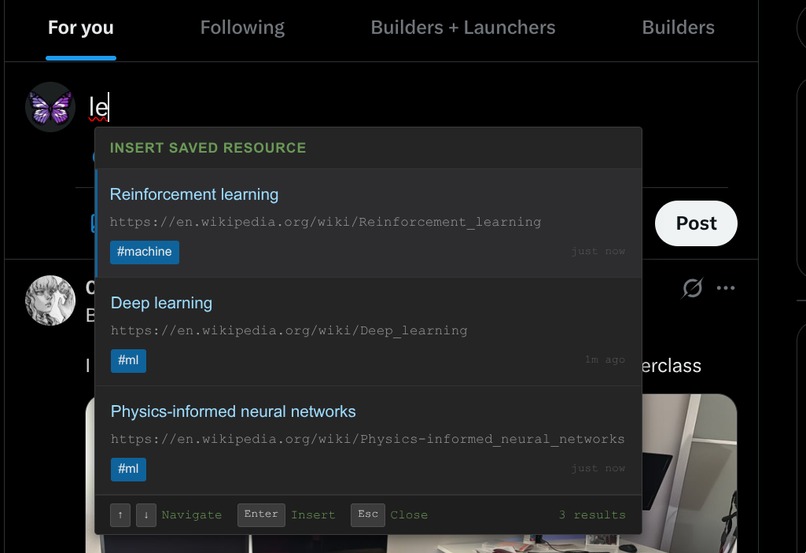This screenshot has height=553, width=806.
Task: Click the up arrow navigate key
Action: click(120, 514)
